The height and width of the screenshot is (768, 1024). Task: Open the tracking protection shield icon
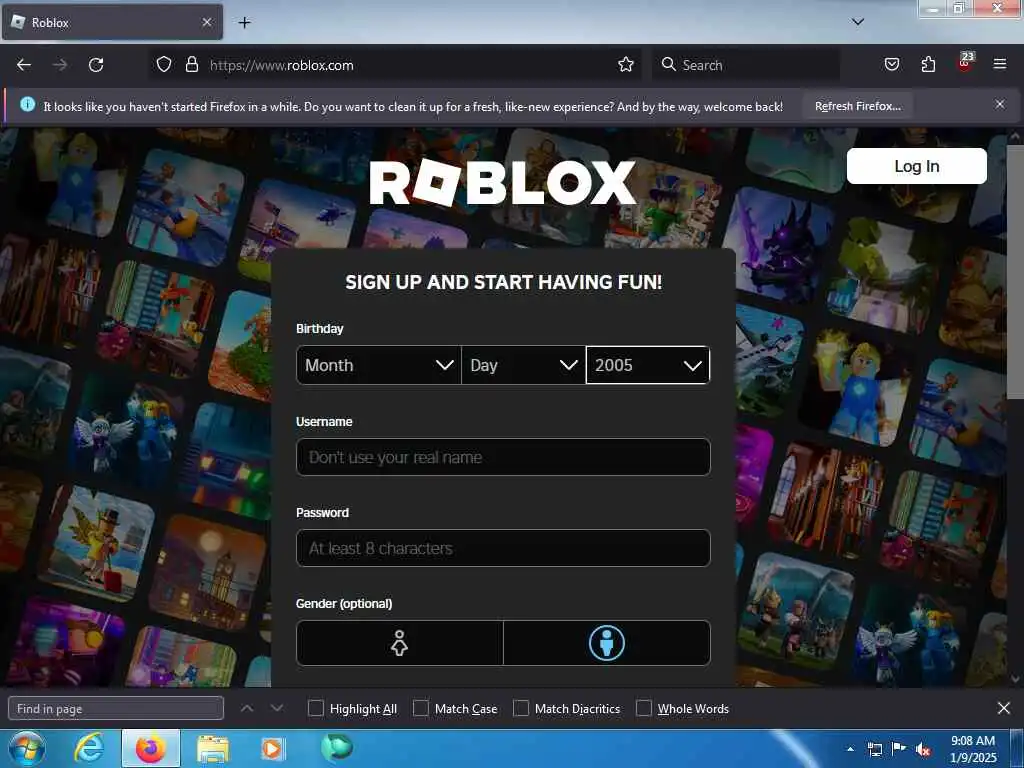pos(164,64)
